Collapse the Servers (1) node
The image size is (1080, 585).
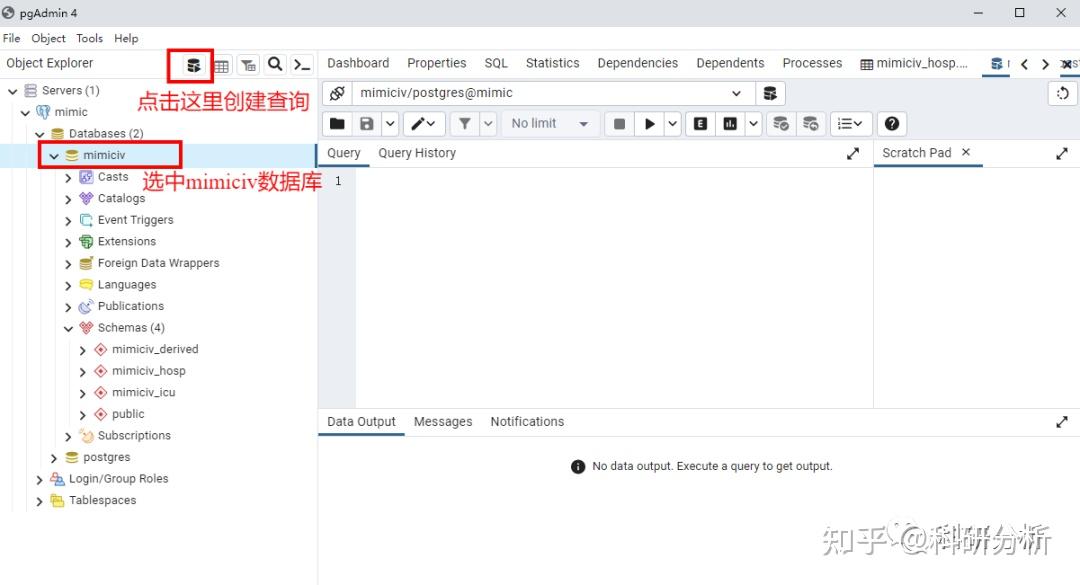pos(12,91)
